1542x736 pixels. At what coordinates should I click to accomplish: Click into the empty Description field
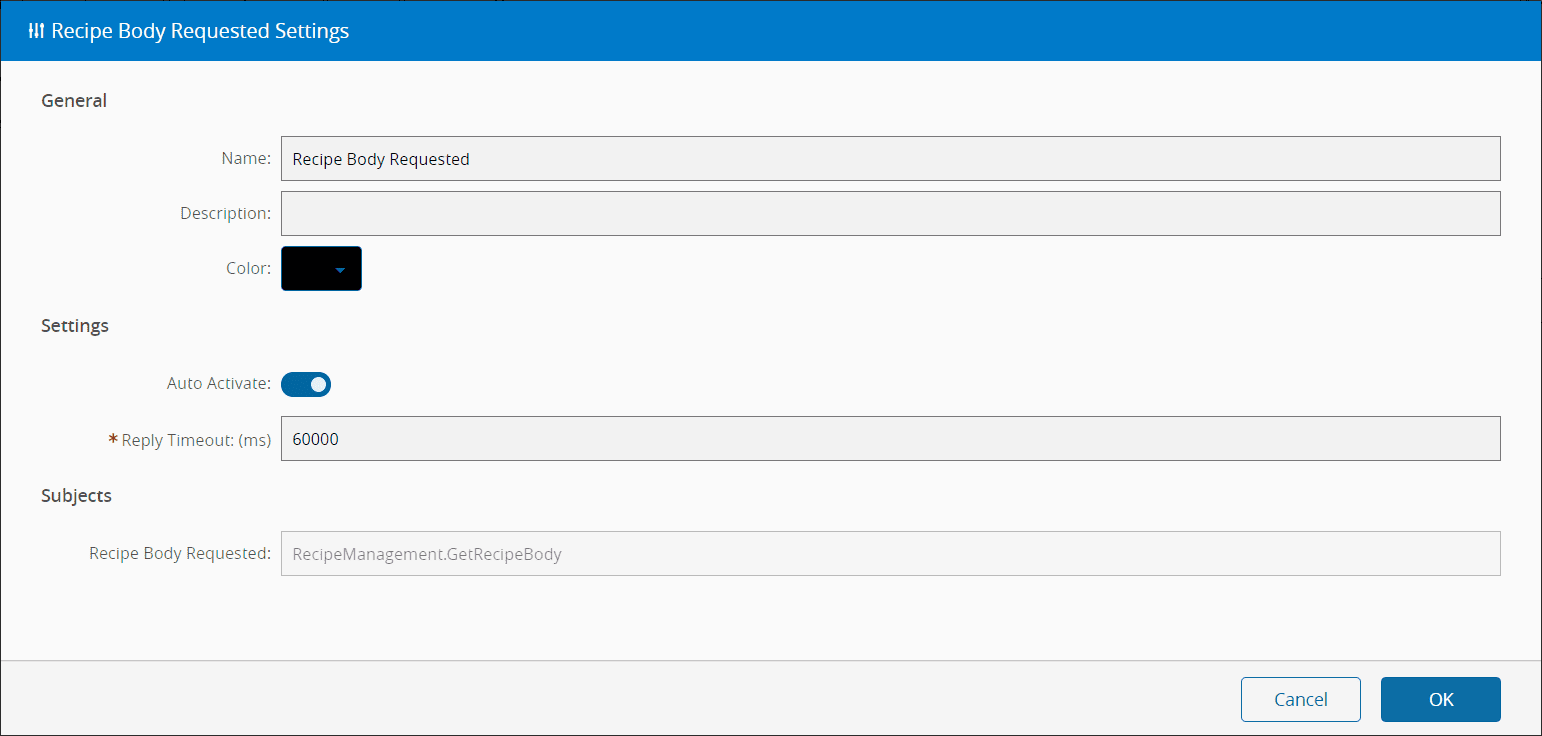click(x=890, y=213)
